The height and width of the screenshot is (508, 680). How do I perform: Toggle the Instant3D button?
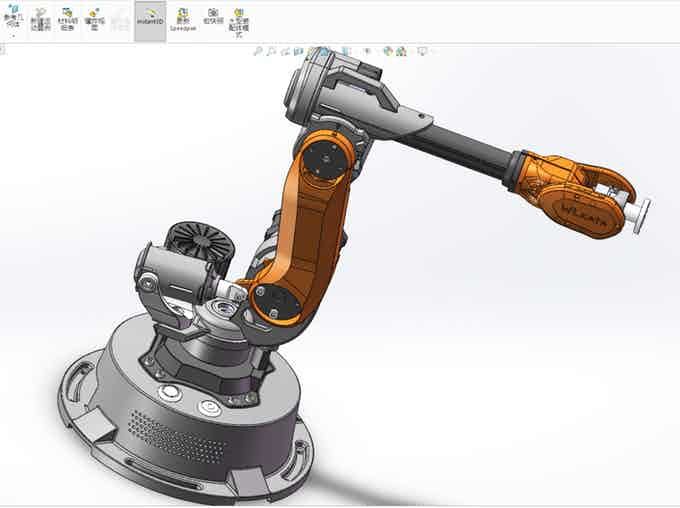[x=149, y=20]
